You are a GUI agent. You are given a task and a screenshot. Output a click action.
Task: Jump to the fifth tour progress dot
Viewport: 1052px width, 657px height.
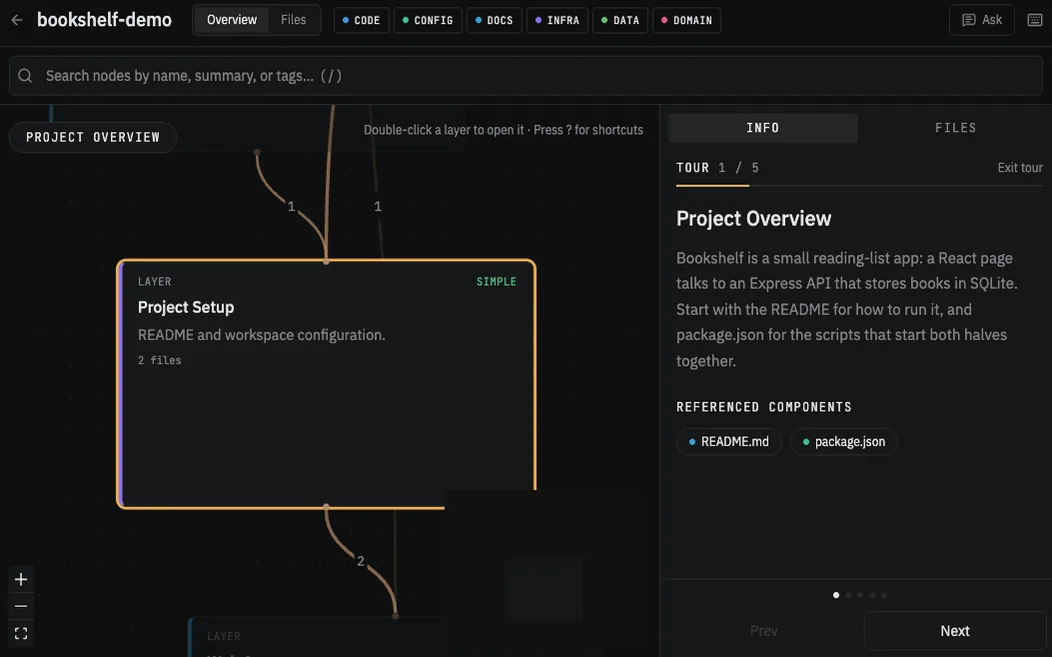884,595
